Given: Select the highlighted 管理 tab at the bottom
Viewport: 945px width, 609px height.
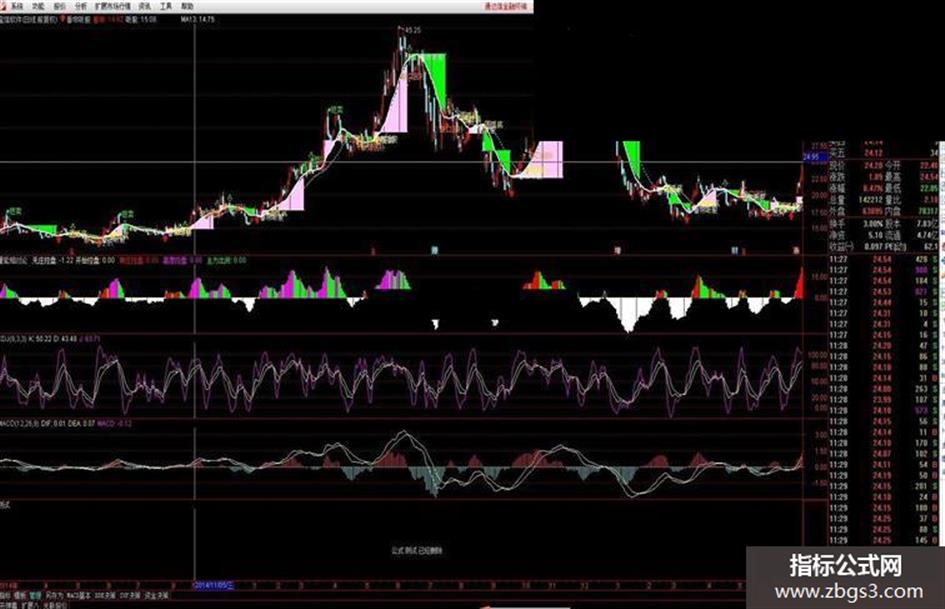Looking at the screenshot, I should tap(36, 595).
